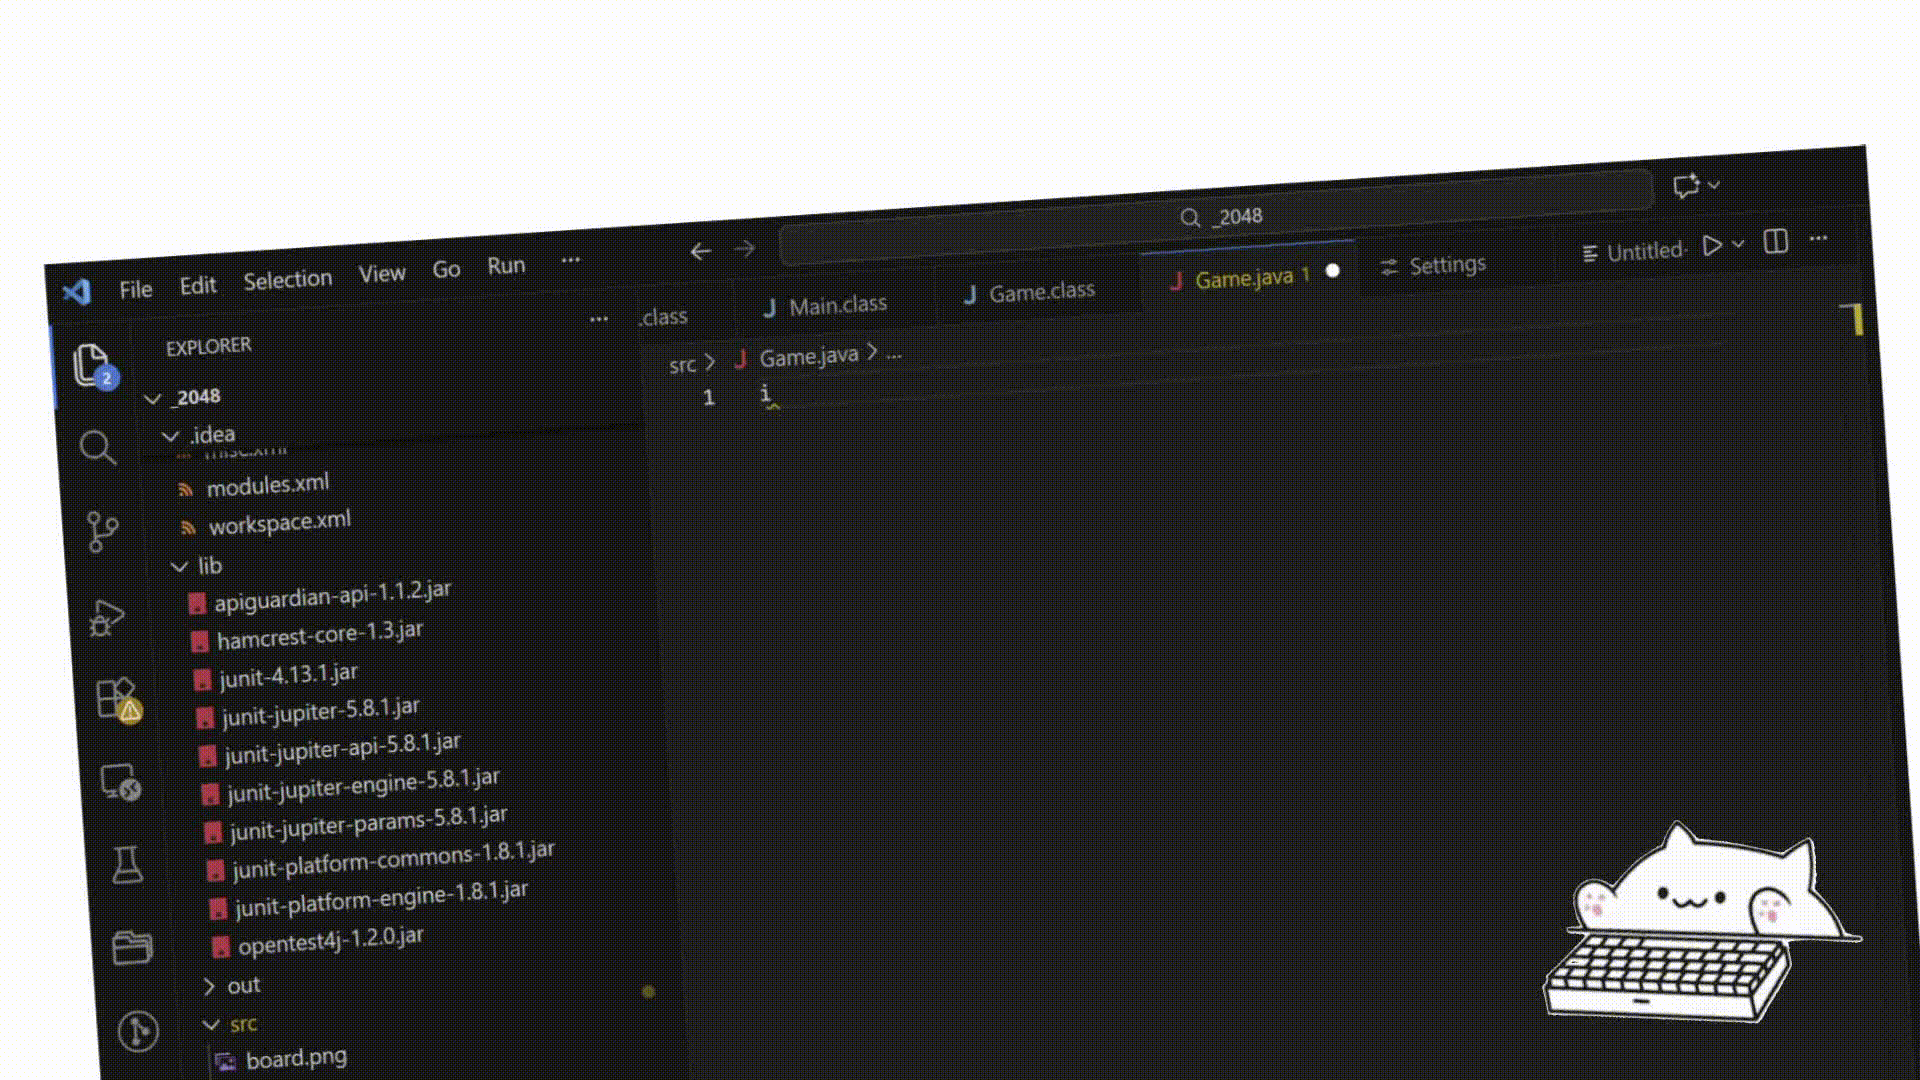Click the folder icon in the activity bar
The width and height of the screenshot is (1920, 1080).
point(133,947)
